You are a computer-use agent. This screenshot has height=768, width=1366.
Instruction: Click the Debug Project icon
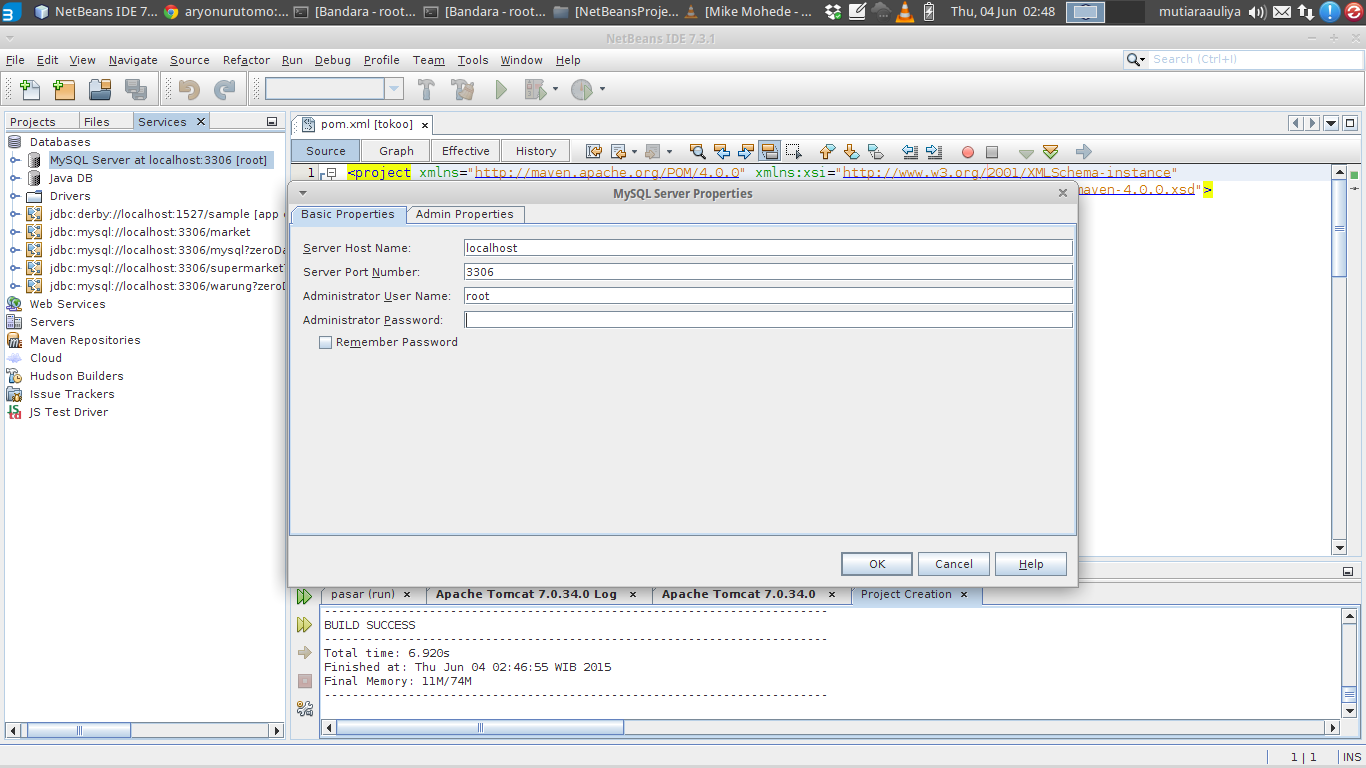pyautogui.click(x=535, y=89)
